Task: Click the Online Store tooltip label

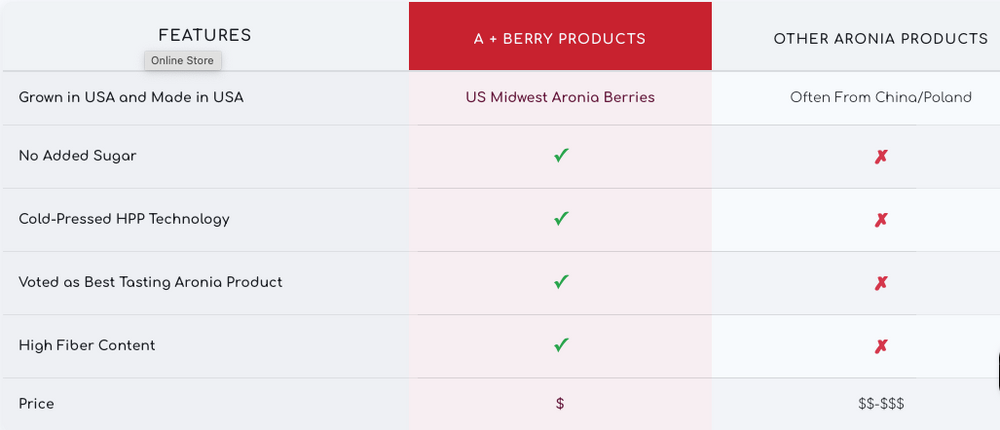Action: click(x=182, y=60)
